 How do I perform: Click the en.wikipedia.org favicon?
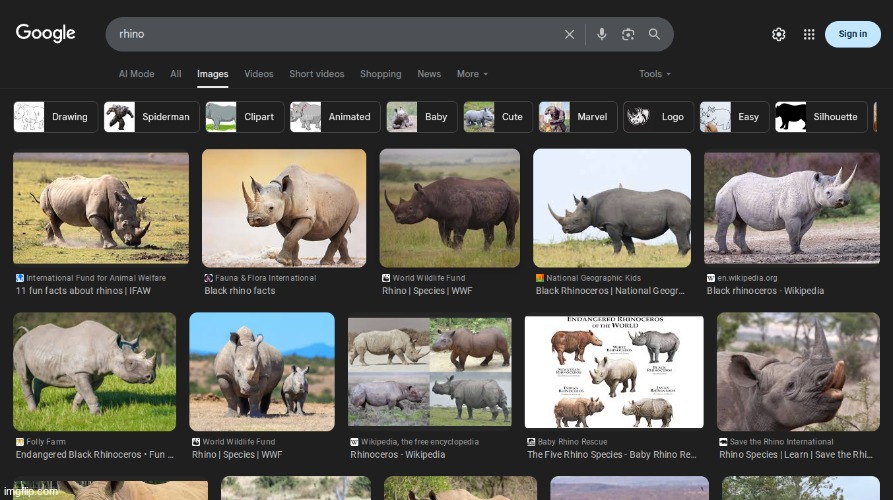click(711, 278)
